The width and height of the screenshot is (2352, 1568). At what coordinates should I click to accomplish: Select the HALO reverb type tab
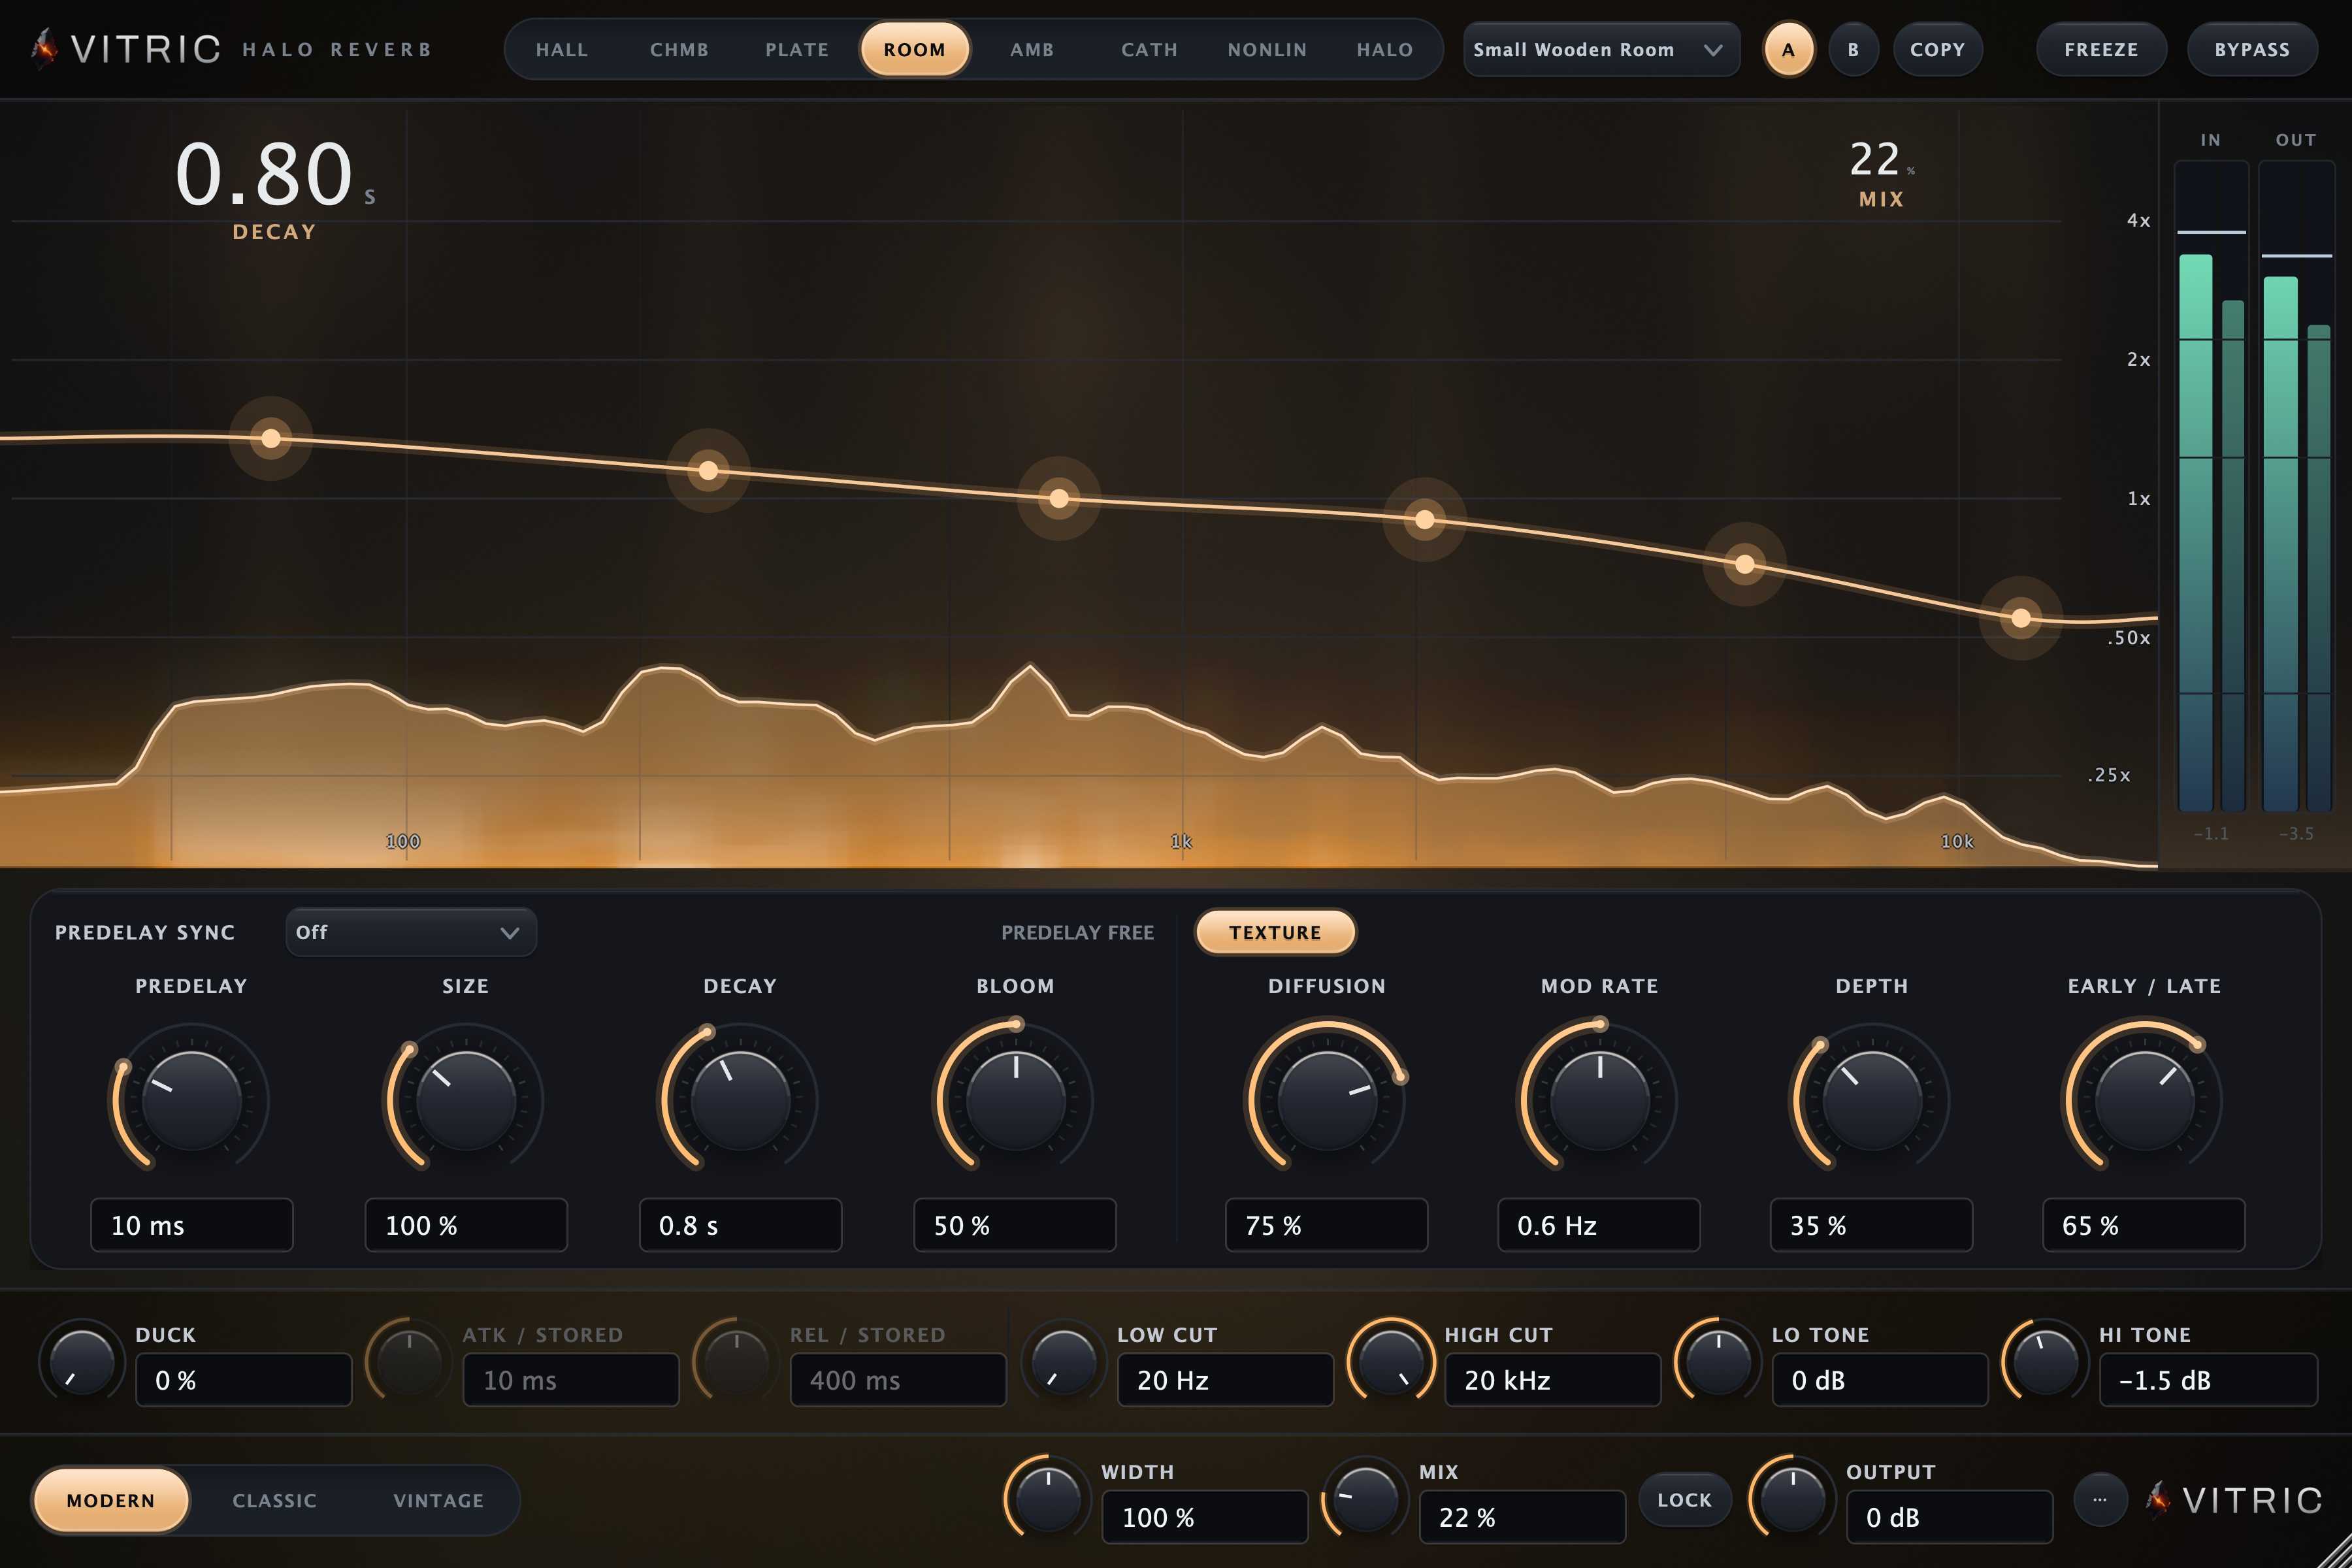point(1385,49)
